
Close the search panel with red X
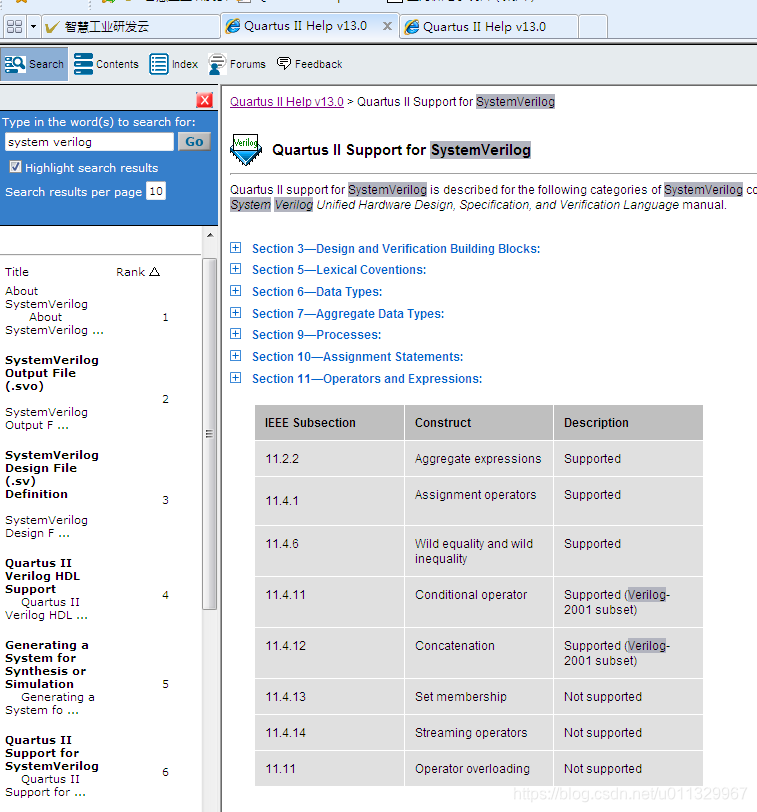(205, 100)
